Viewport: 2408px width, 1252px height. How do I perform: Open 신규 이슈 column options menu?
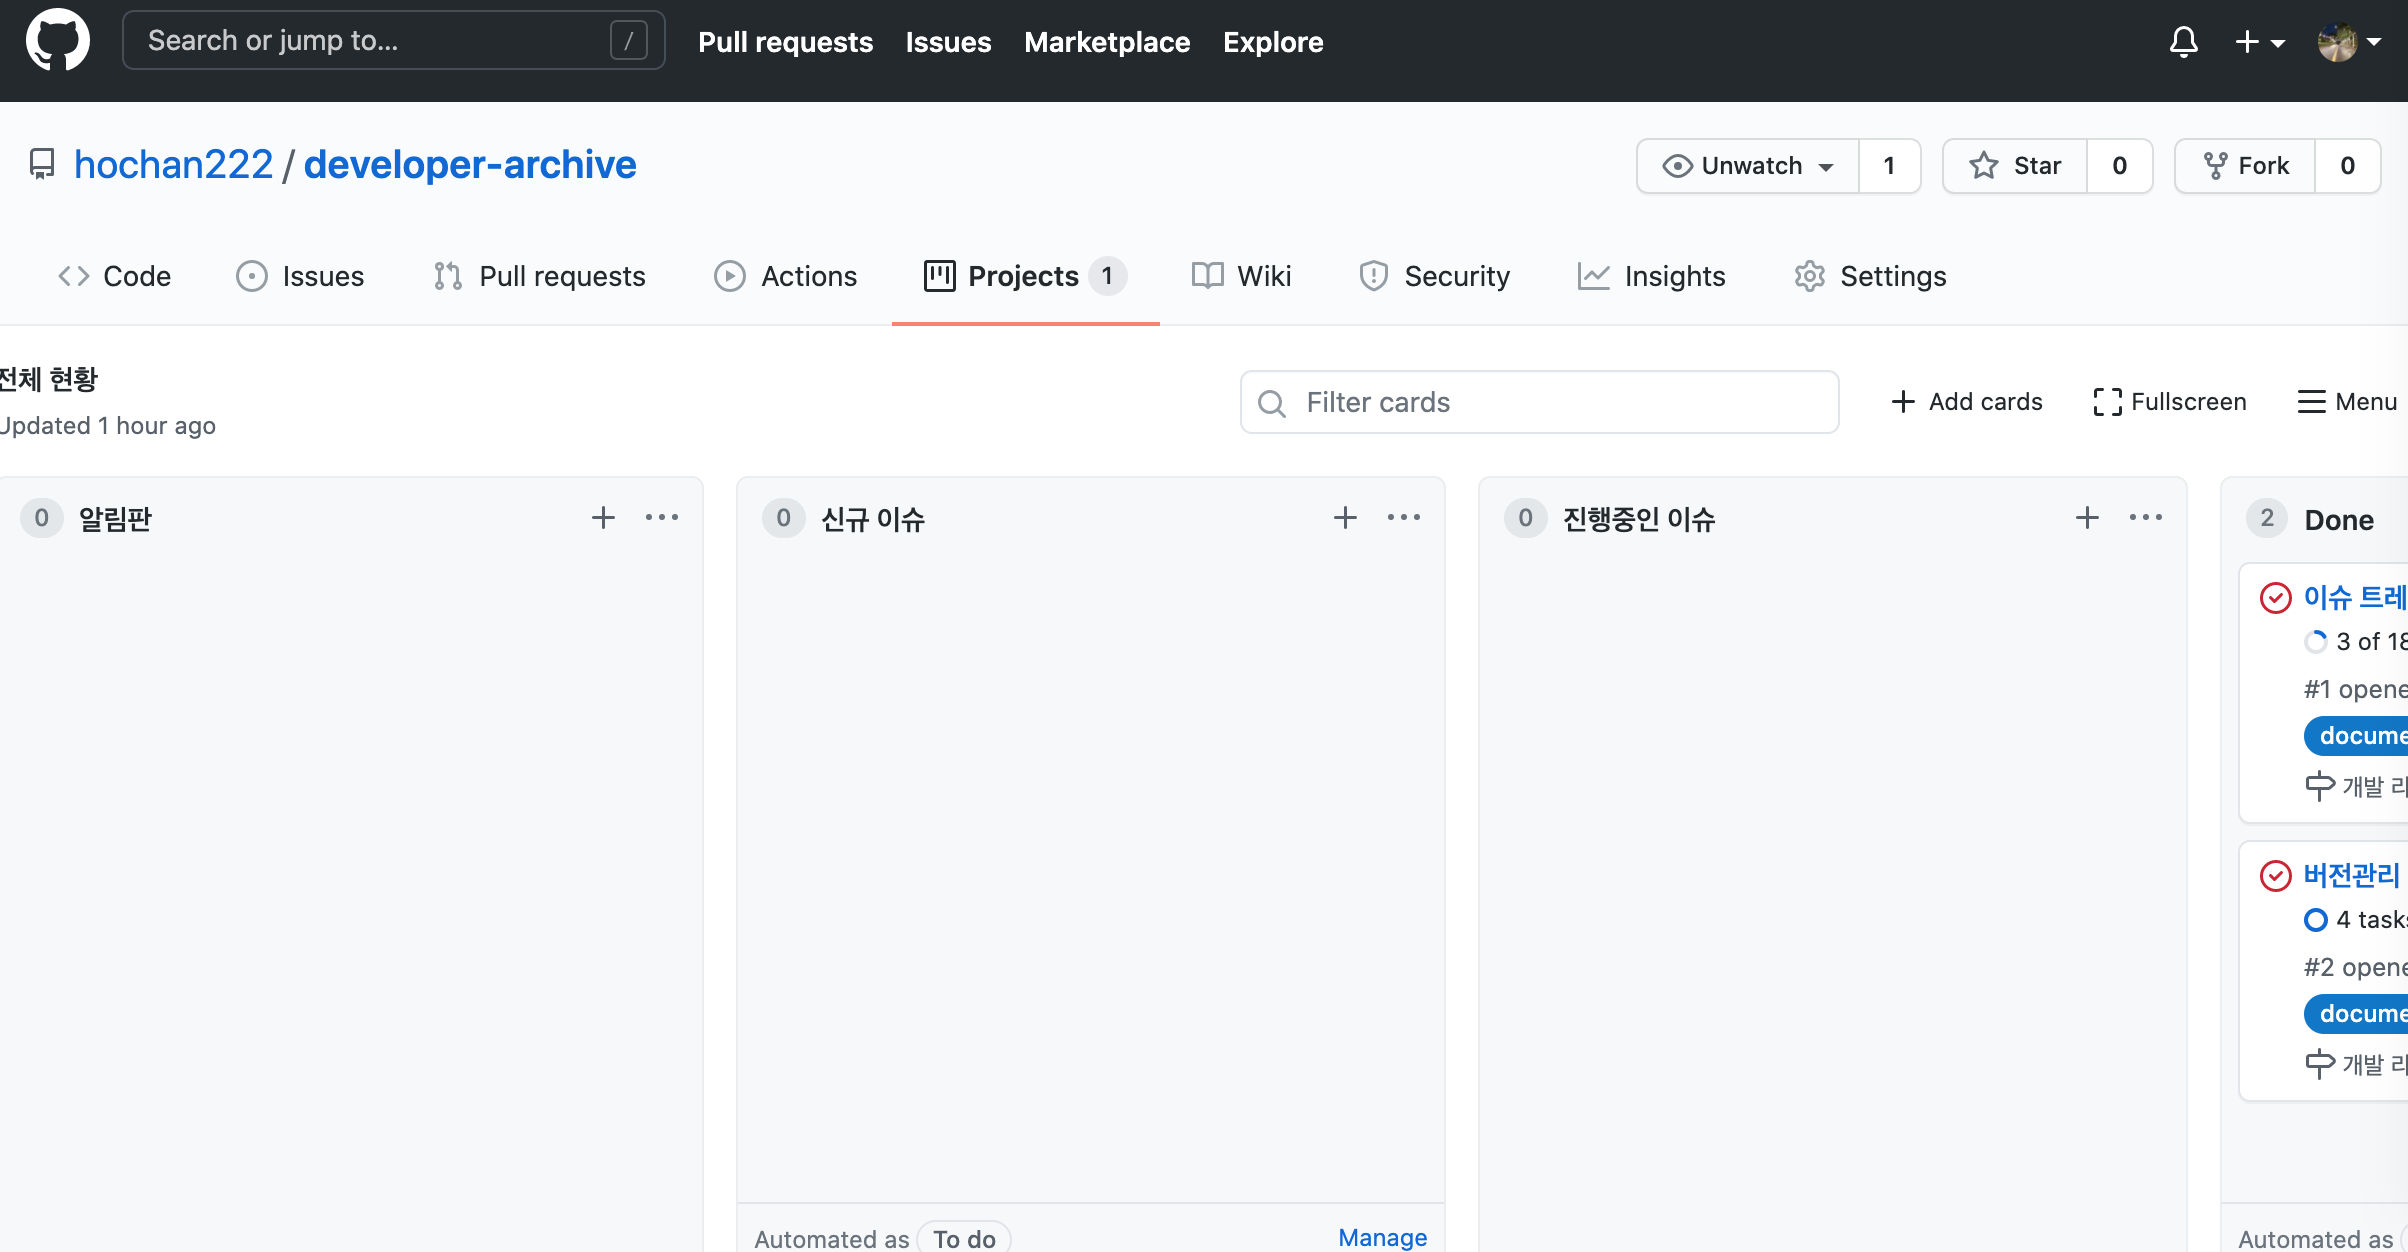[x=1404, y=518]
